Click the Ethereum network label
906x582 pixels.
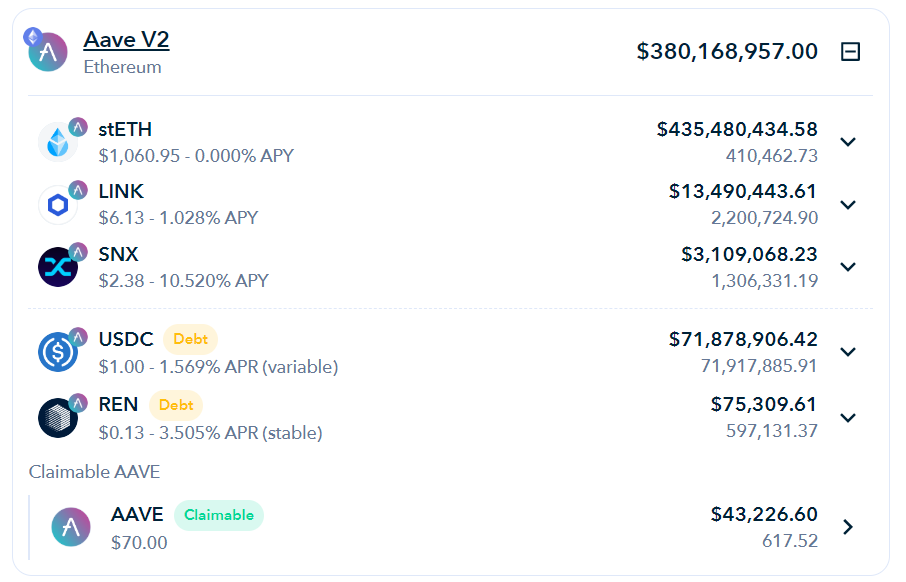point(122,67)
